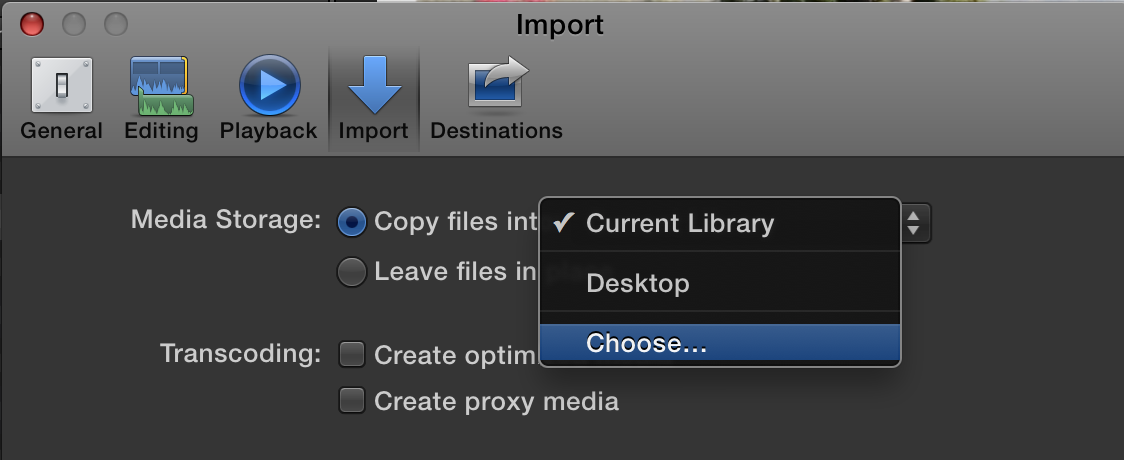The width and height of the screenshot is (1124, 460).
Task: Open the Playback preferences pane icon
Action: coord(270,85)
